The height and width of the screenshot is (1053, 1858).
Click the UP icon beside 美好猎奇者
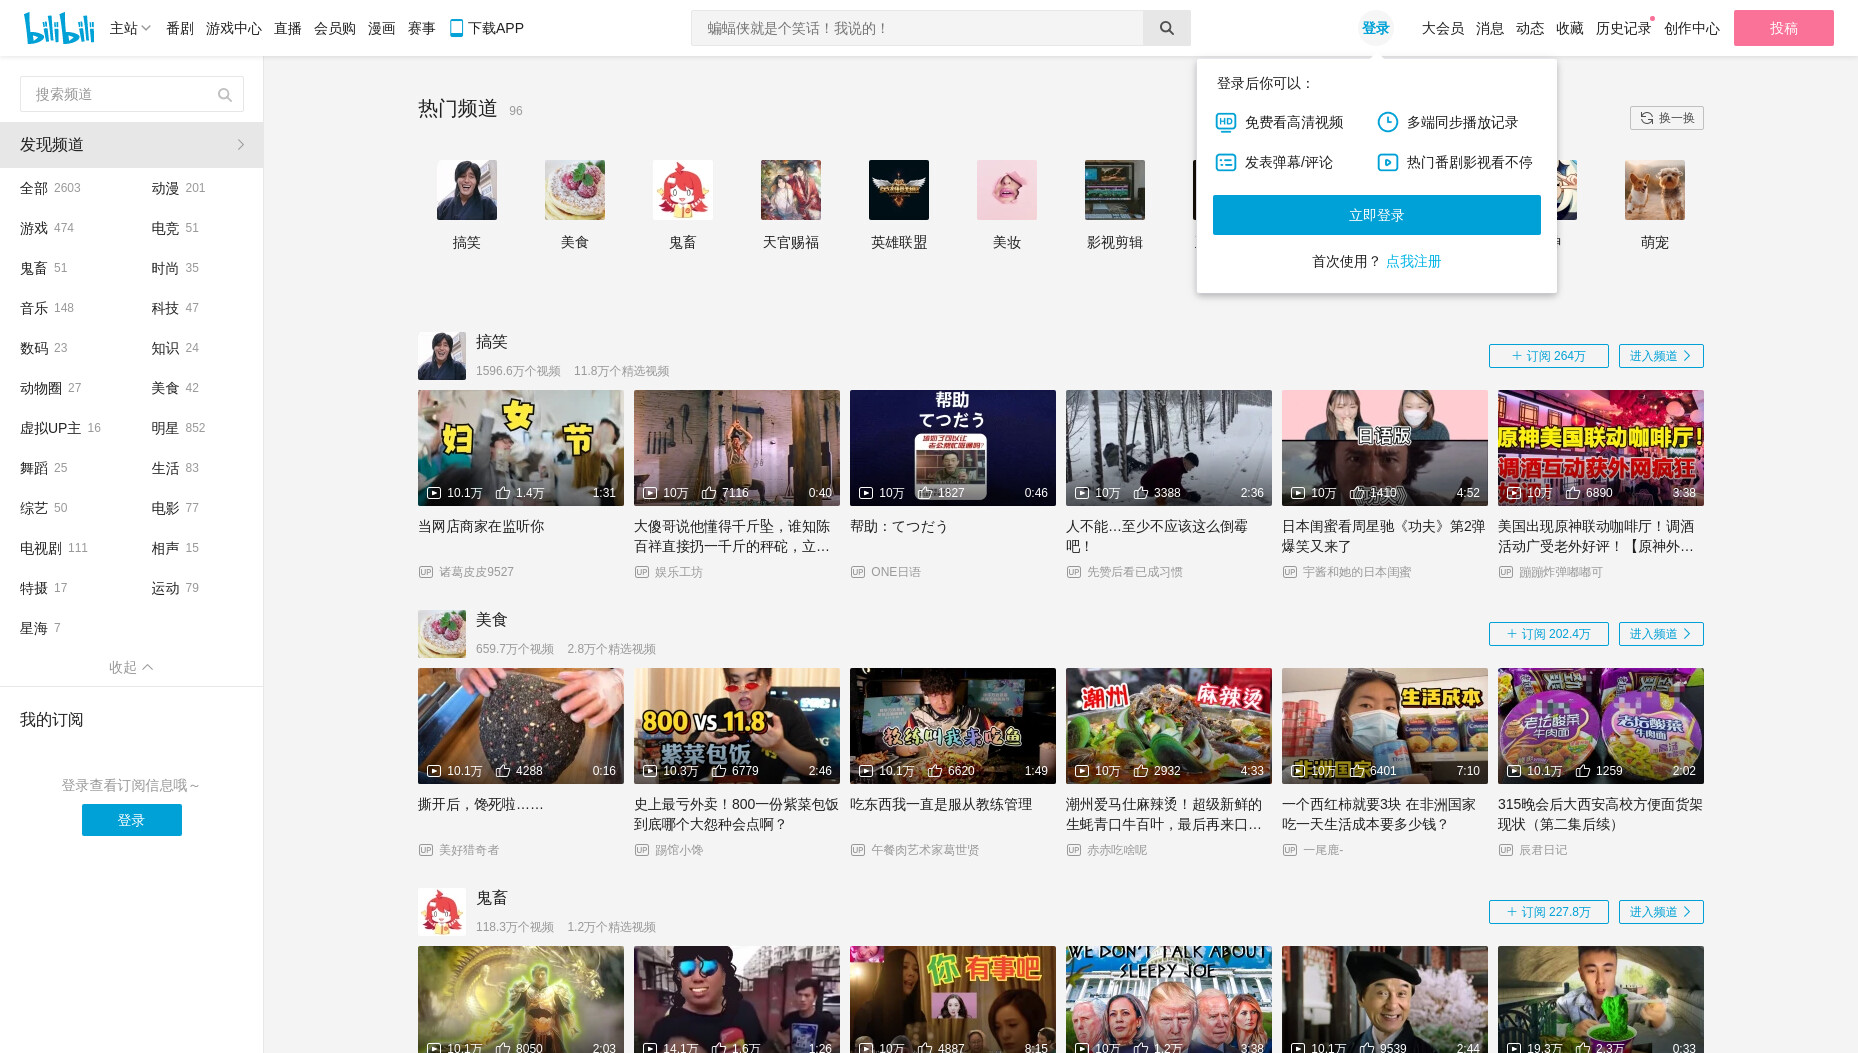[x=426, y=850]
